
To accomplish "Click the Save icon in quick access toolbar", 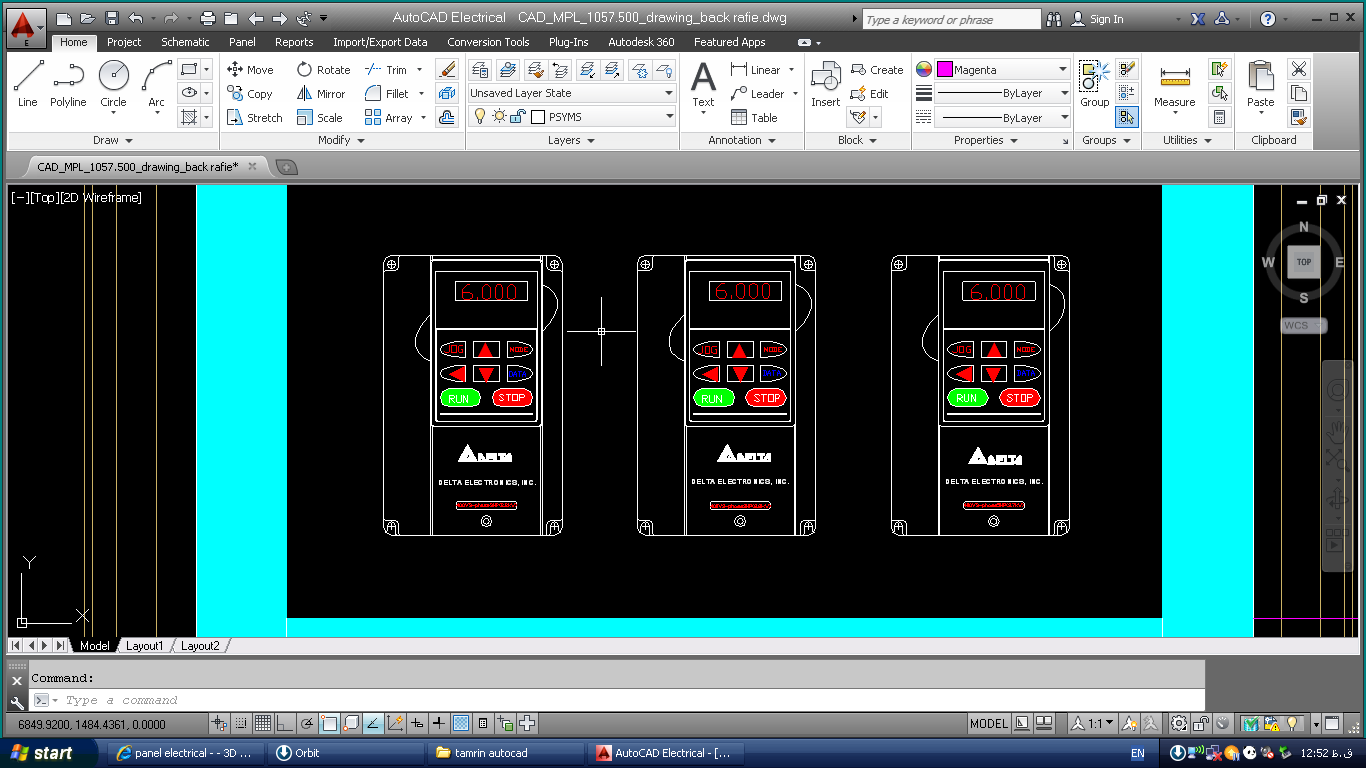I will tap(111, 18).
